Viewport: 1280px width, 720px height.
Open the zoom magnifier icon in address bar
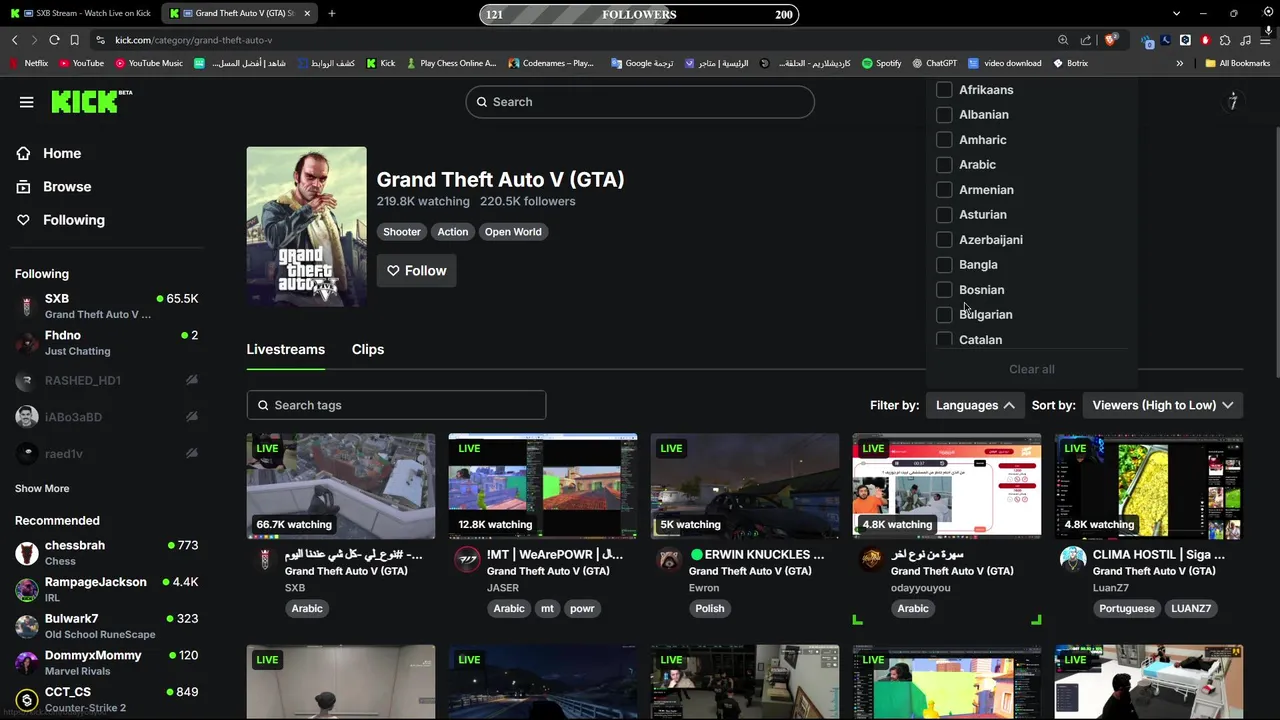pyautogui.click(x=1063, y=40)
